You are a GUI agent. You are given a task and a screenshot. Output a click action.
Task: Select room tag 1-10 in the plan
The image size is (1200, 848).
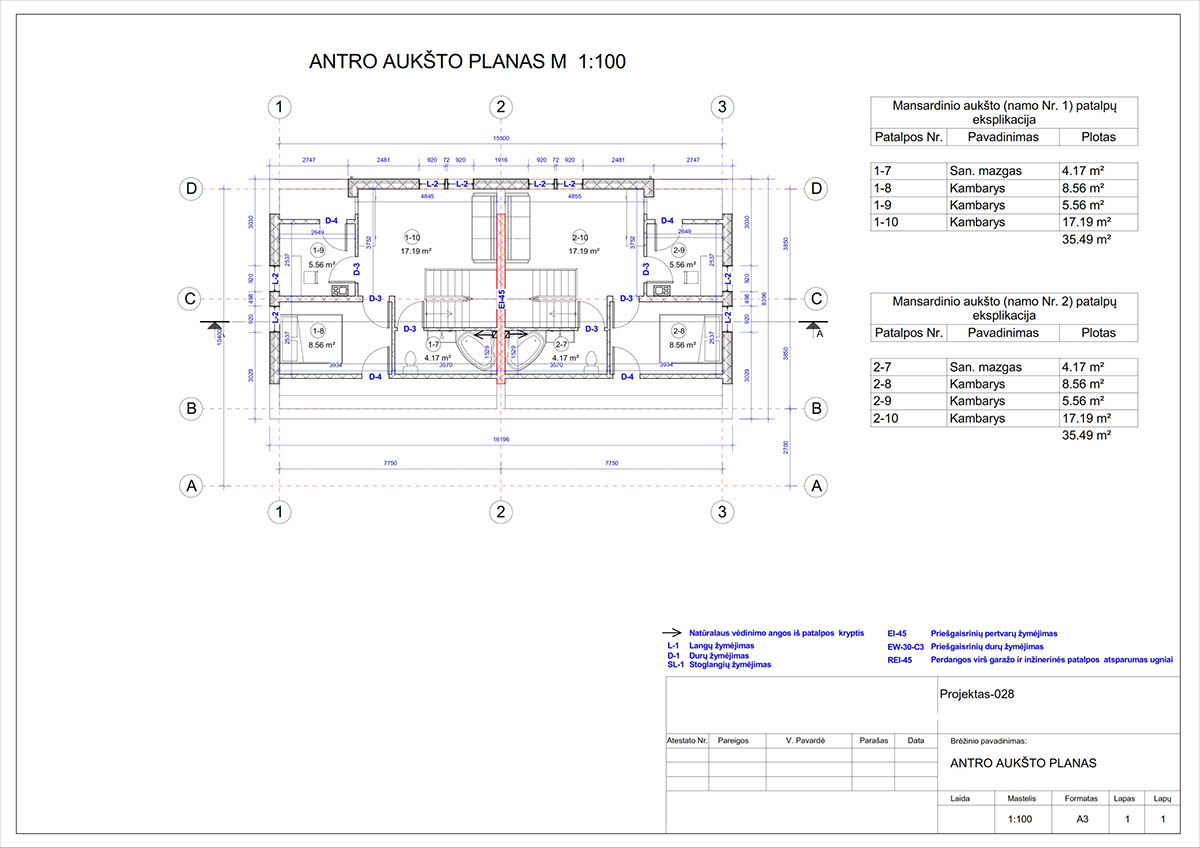[413, 237]
